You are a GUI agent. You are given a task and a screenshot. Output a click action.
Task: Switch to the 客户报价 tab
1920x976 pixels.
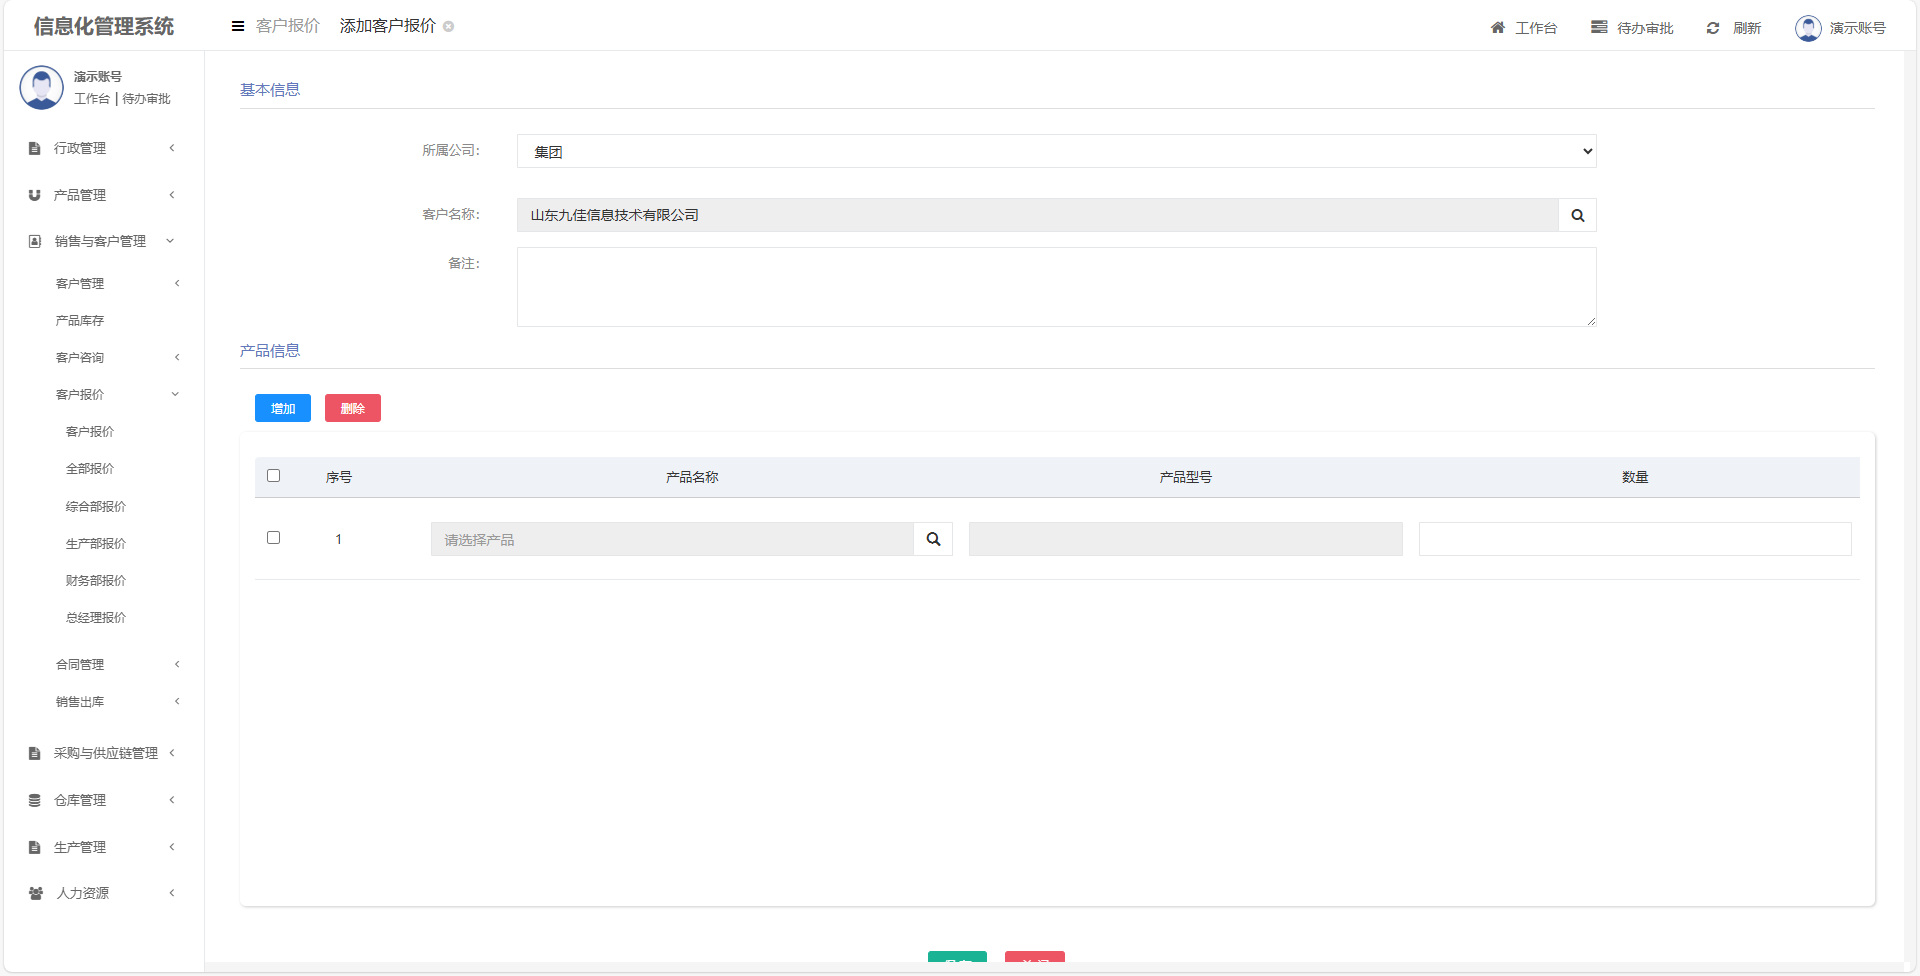pos(287,26)
